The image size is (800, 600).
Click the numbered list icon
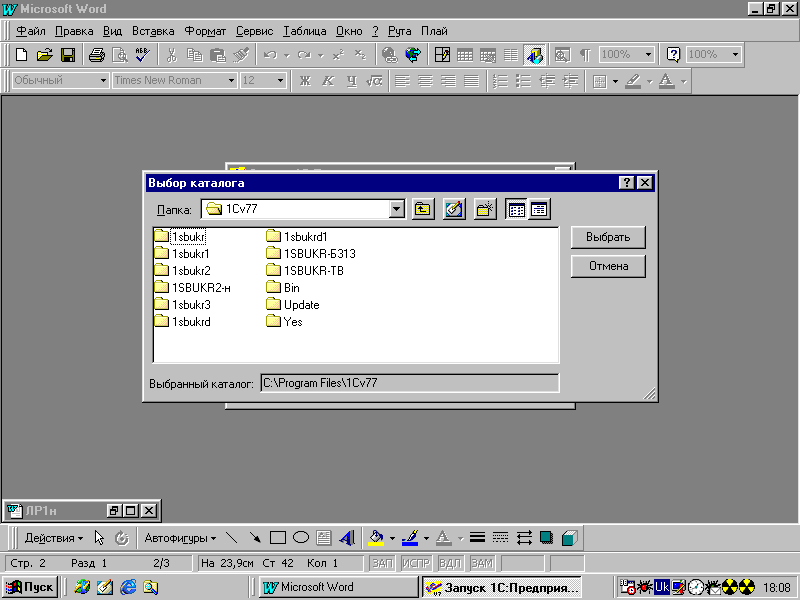(x=501, y=81)
